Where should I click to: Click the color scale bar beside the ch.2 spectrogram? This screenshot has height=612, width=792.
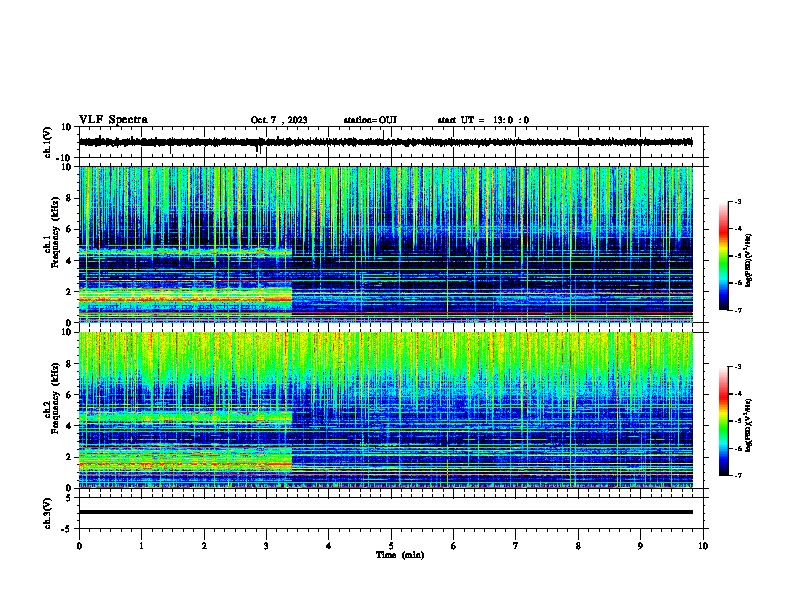(x=723, y=421)
